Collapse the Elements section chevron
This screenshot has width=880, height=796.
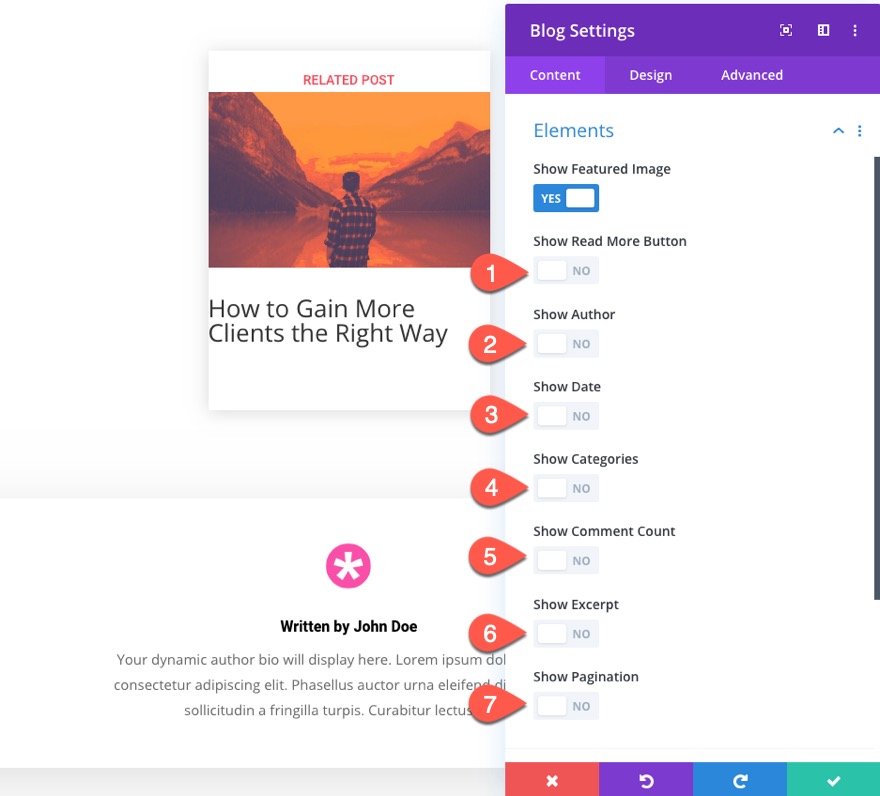point(838,131)
